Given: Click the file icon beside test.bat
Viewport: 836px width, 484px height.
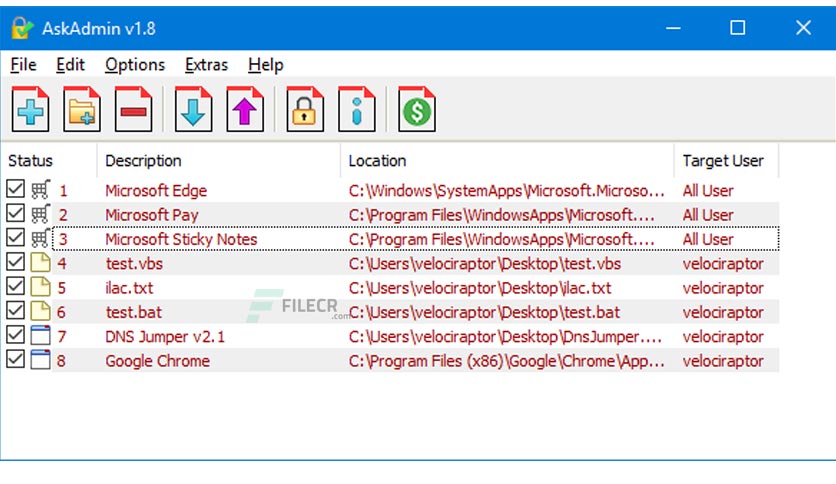Looking at the screenshot, I should coord(41,311).
